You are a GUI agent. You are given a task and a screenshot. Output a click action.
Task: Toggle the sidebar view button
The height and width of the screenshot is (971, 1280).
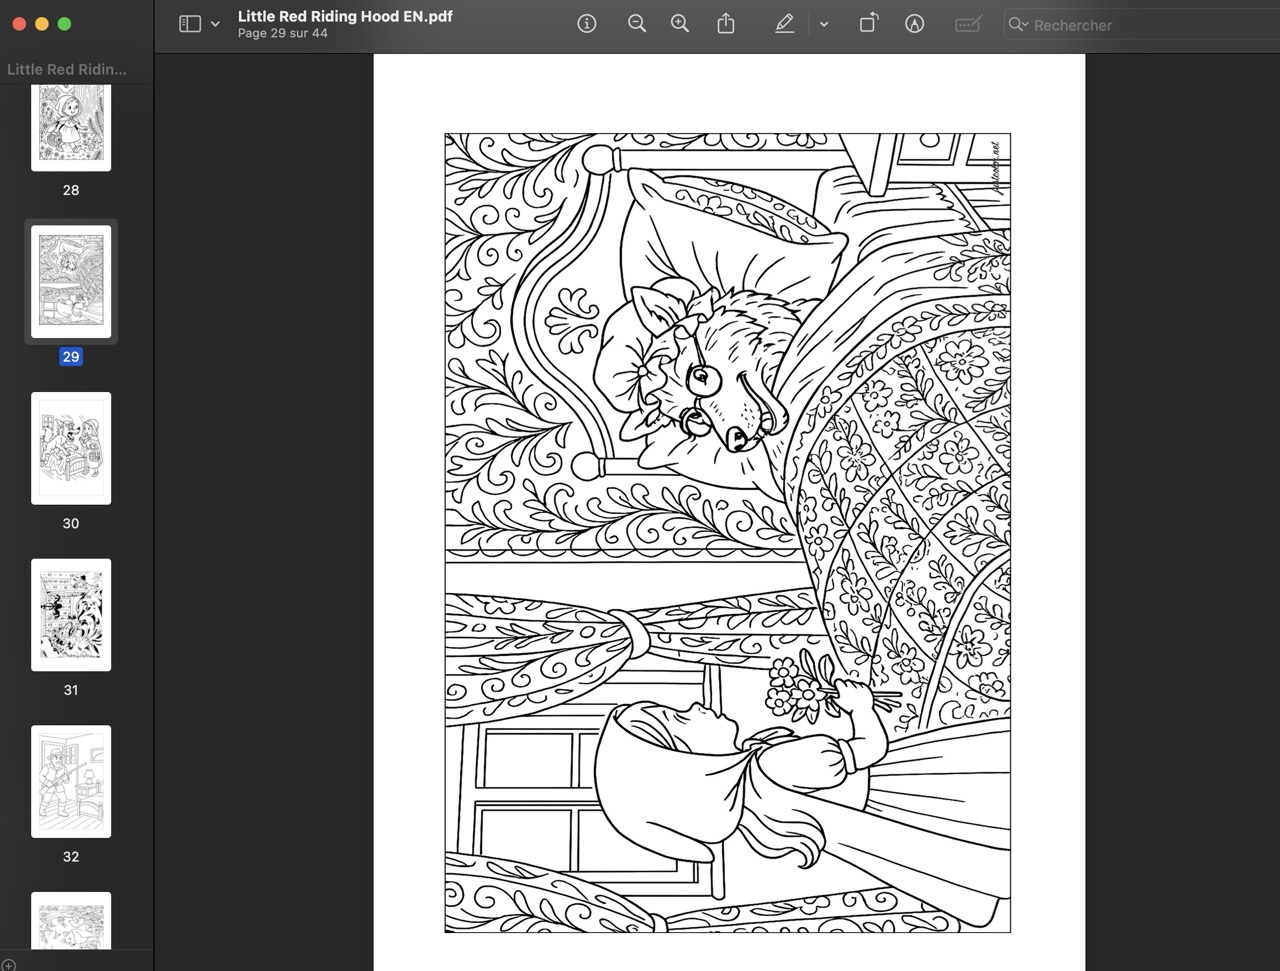[x=190, y=24]
